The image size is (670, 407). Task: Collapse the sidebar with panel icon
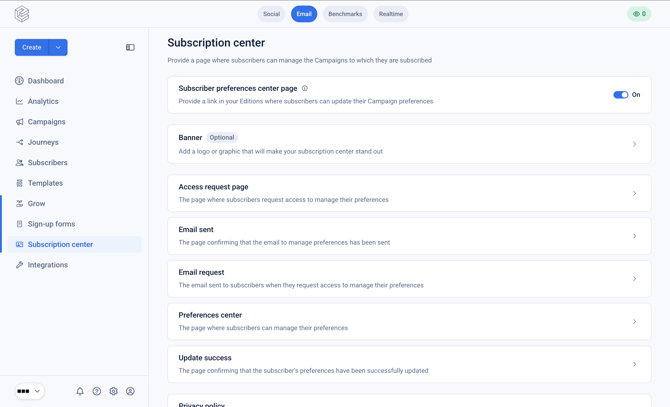point(130,47)
